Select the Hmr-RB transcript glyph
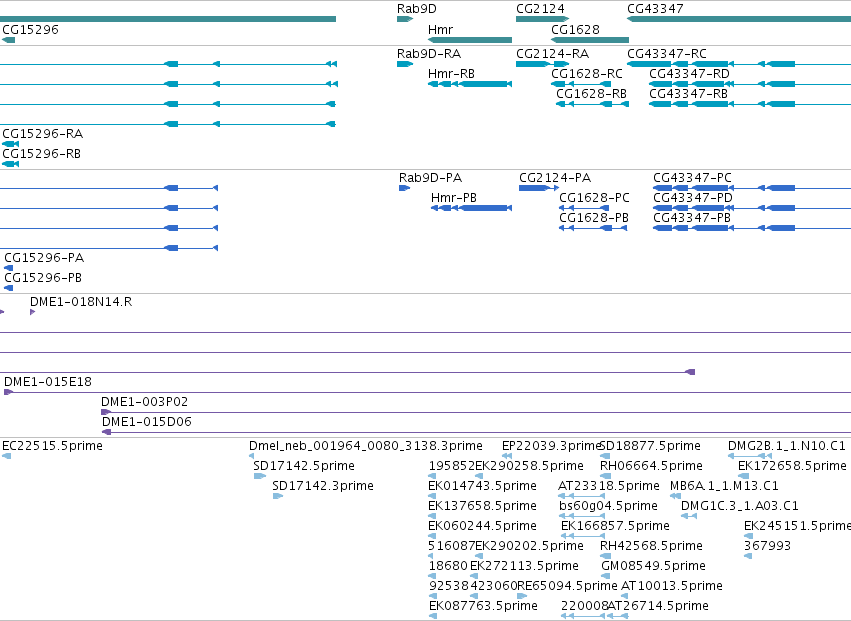 coord(469,84)
